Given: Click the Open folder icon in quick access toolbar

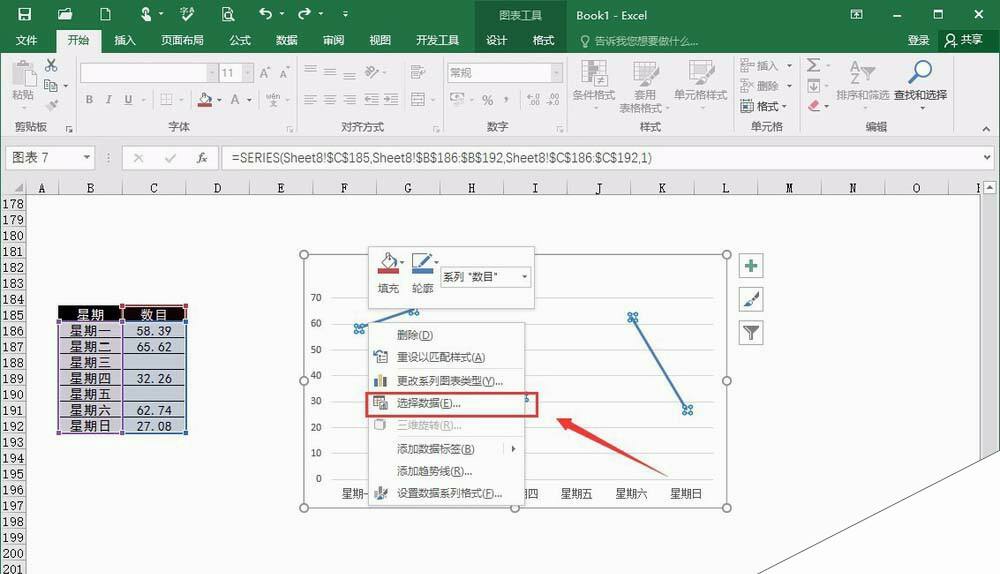Looking at the screenshot, I should coord(65,14).
